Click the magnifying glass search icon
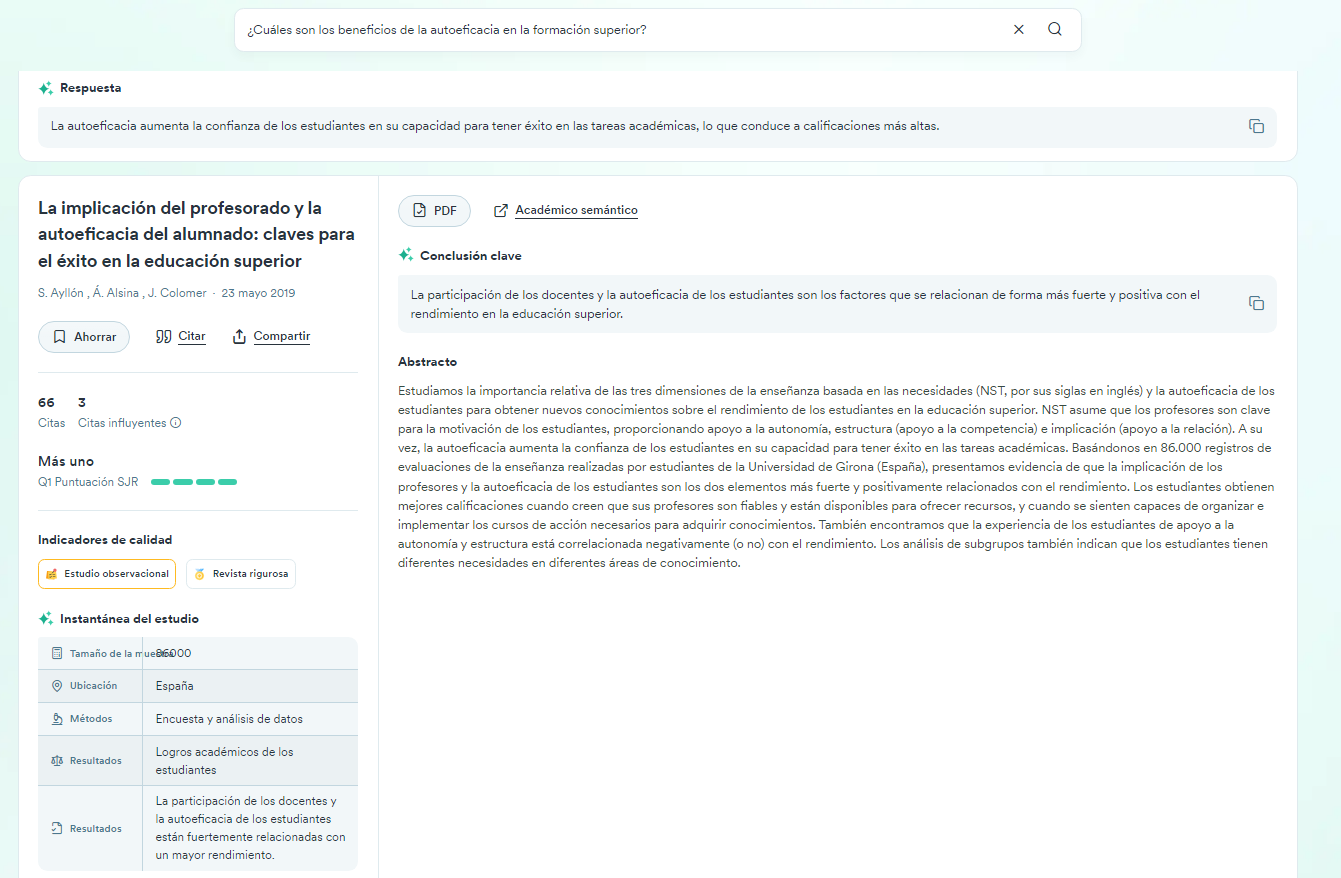Image resolution: width=1341 pixels, height=878 pixels. [1055, 30]
